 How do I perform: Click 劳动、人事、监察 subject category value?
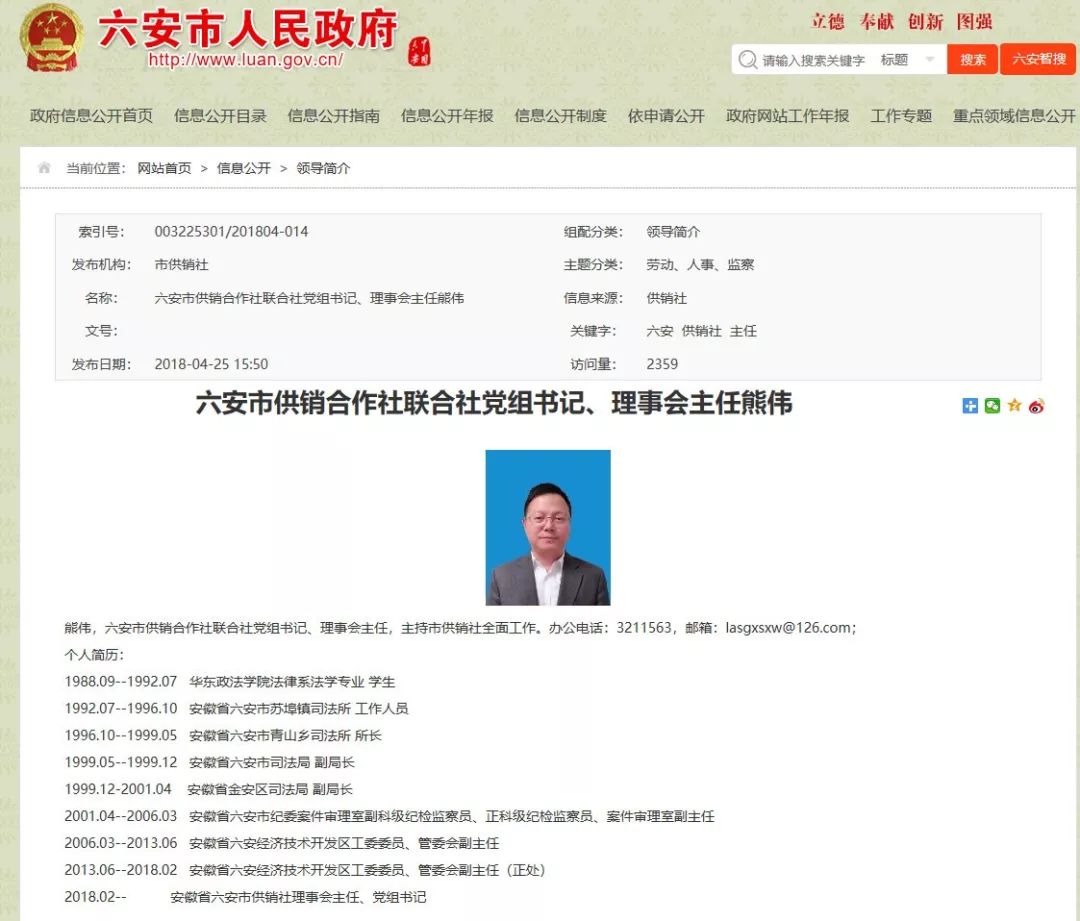[700, 265]
